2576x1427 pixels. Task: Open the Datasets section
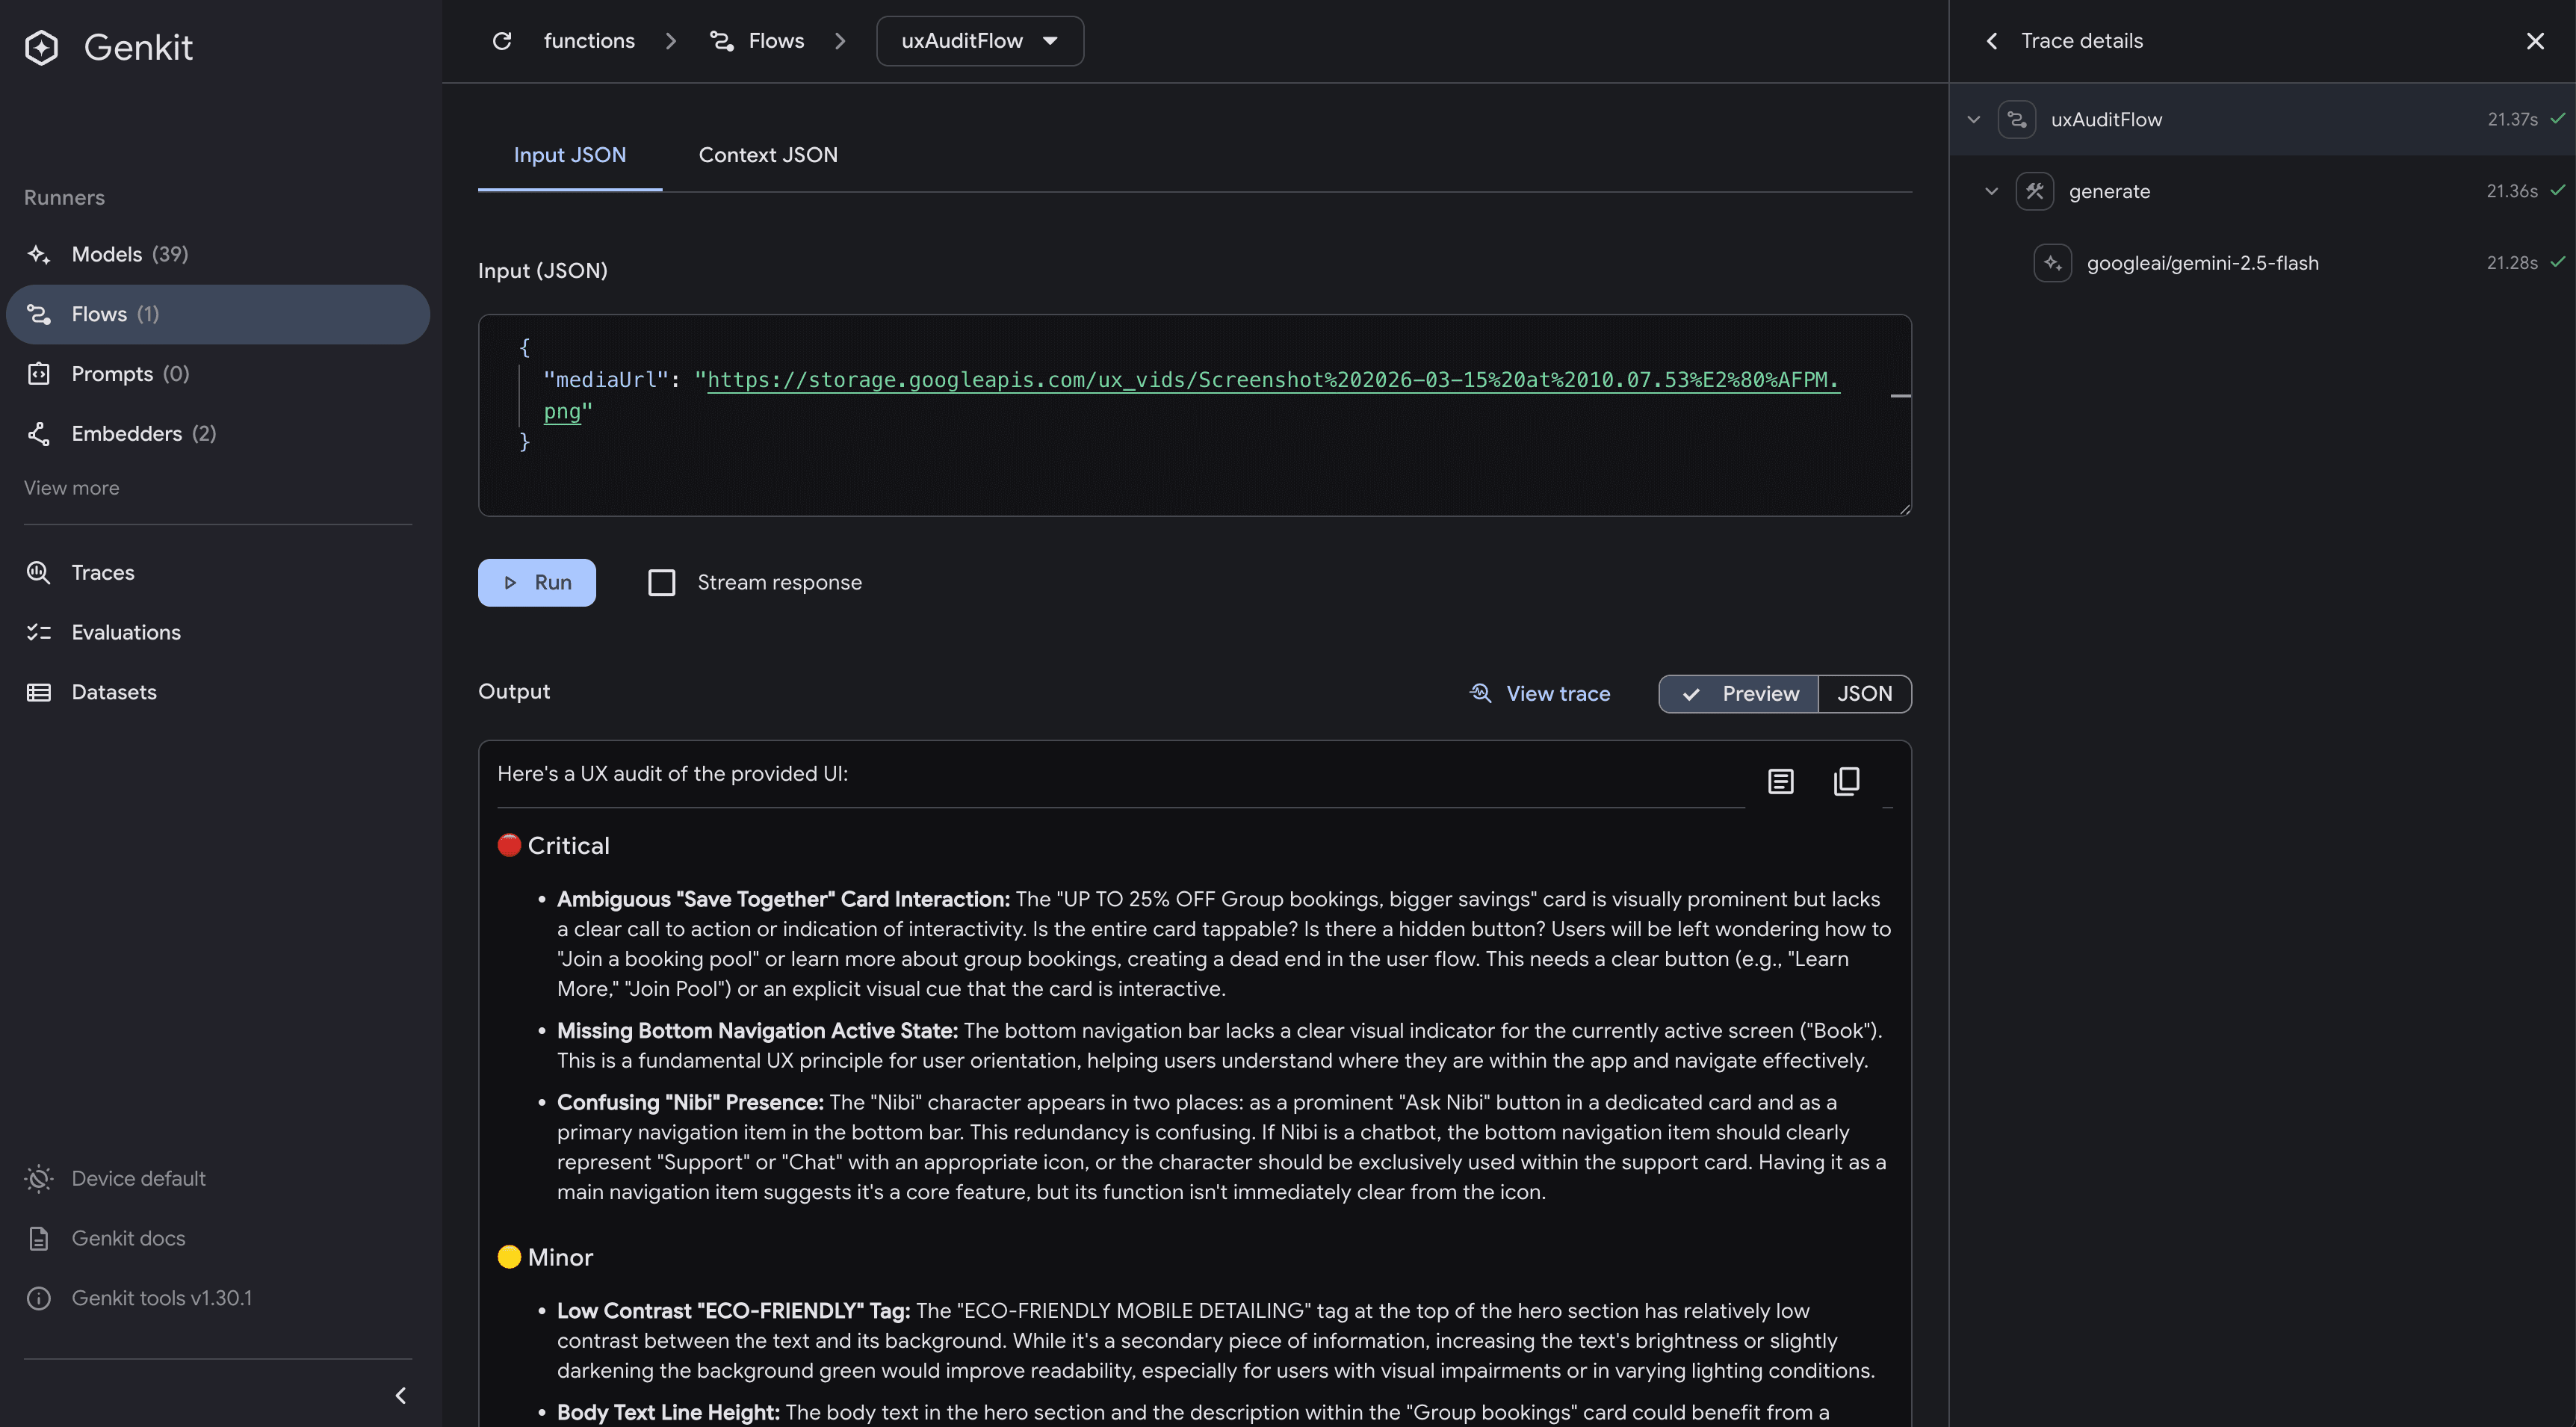pos(113,691)
